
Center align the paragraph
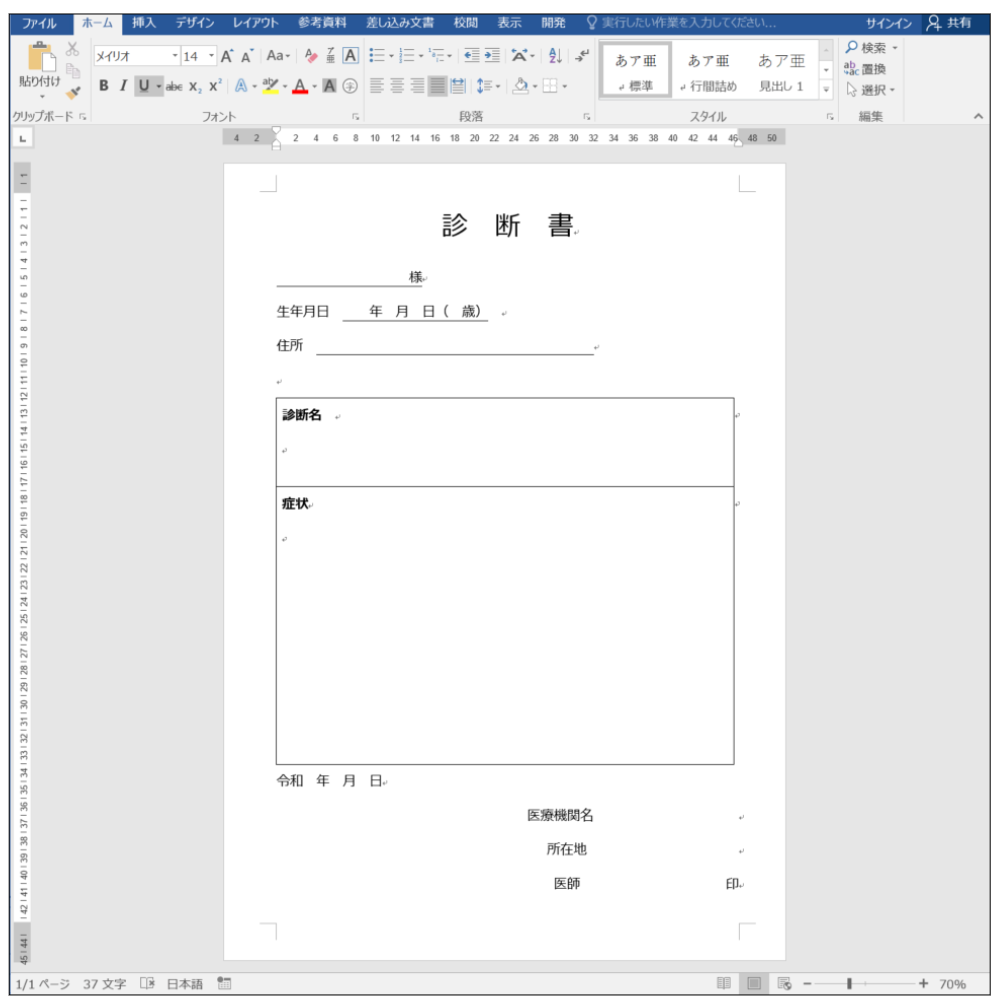coord(397,87)
